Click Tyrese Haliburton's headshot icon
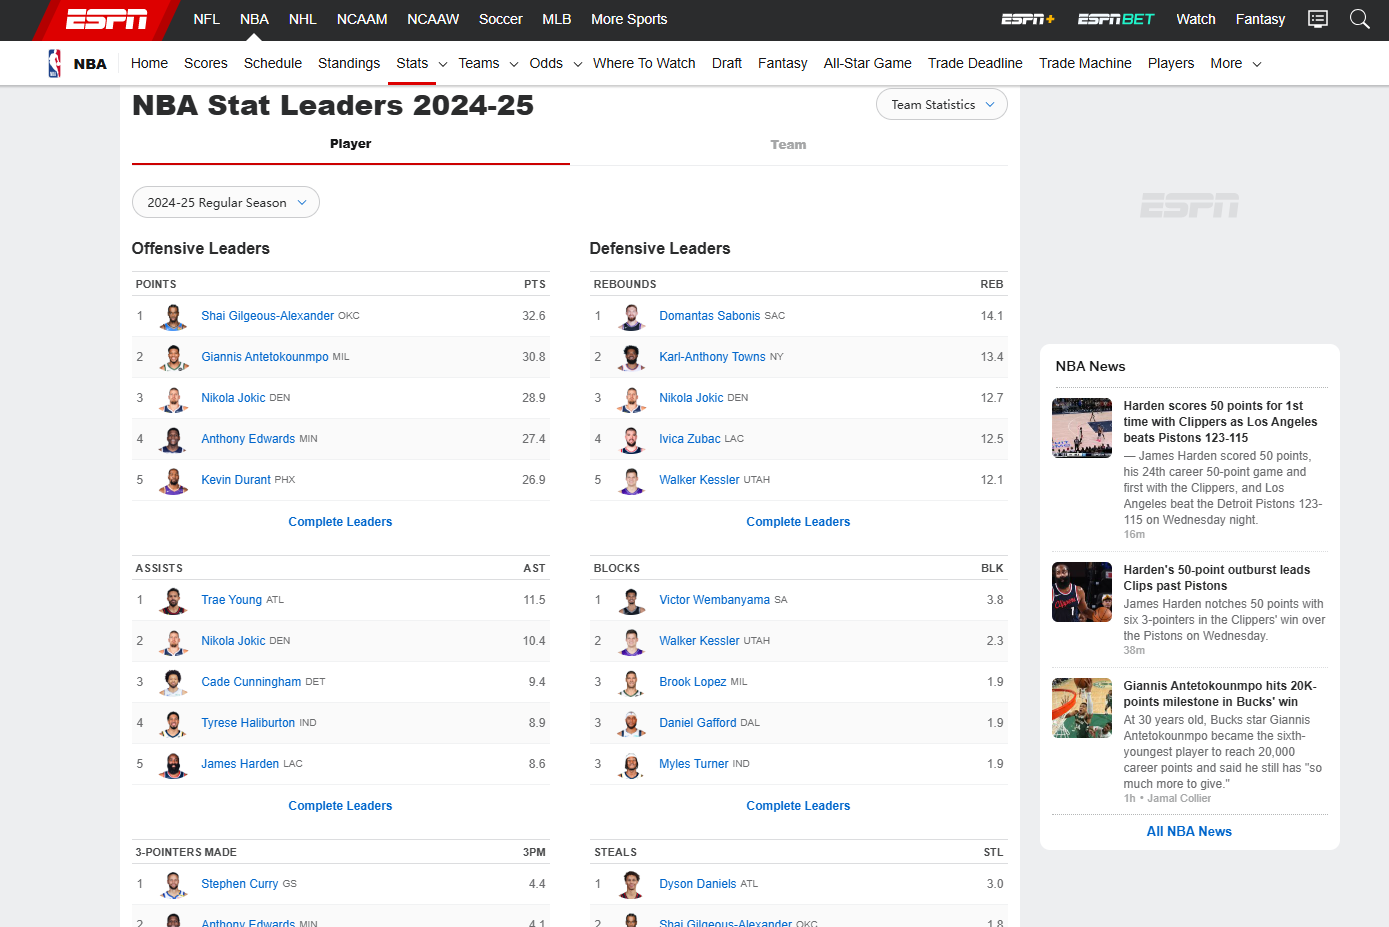 (173, 723)
